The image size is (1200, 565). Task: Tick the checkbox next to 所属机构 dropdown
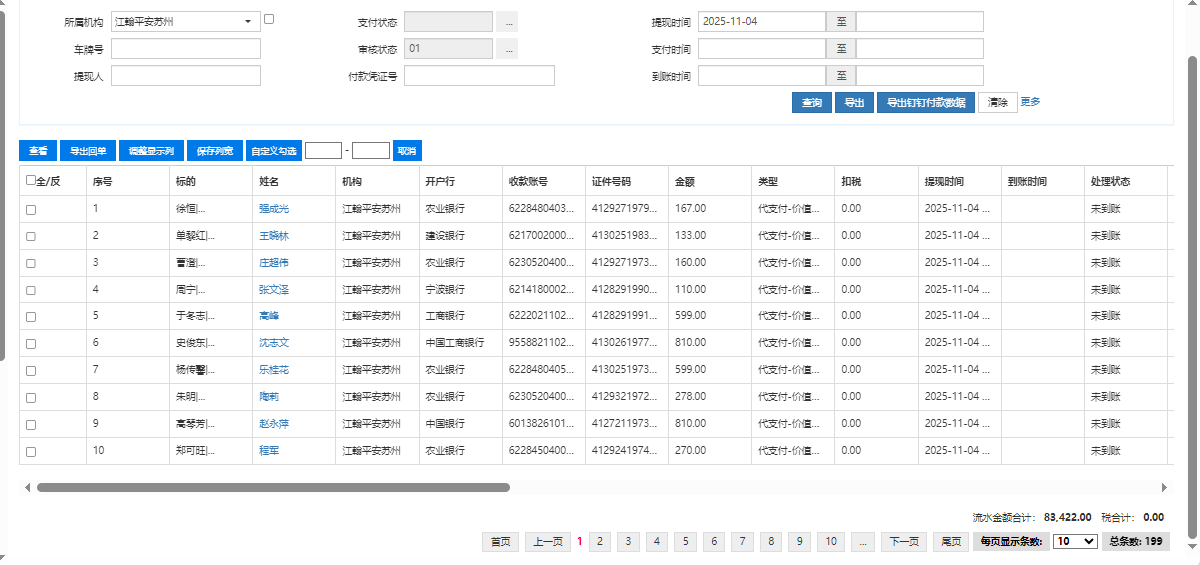click(x=269, y=19)
